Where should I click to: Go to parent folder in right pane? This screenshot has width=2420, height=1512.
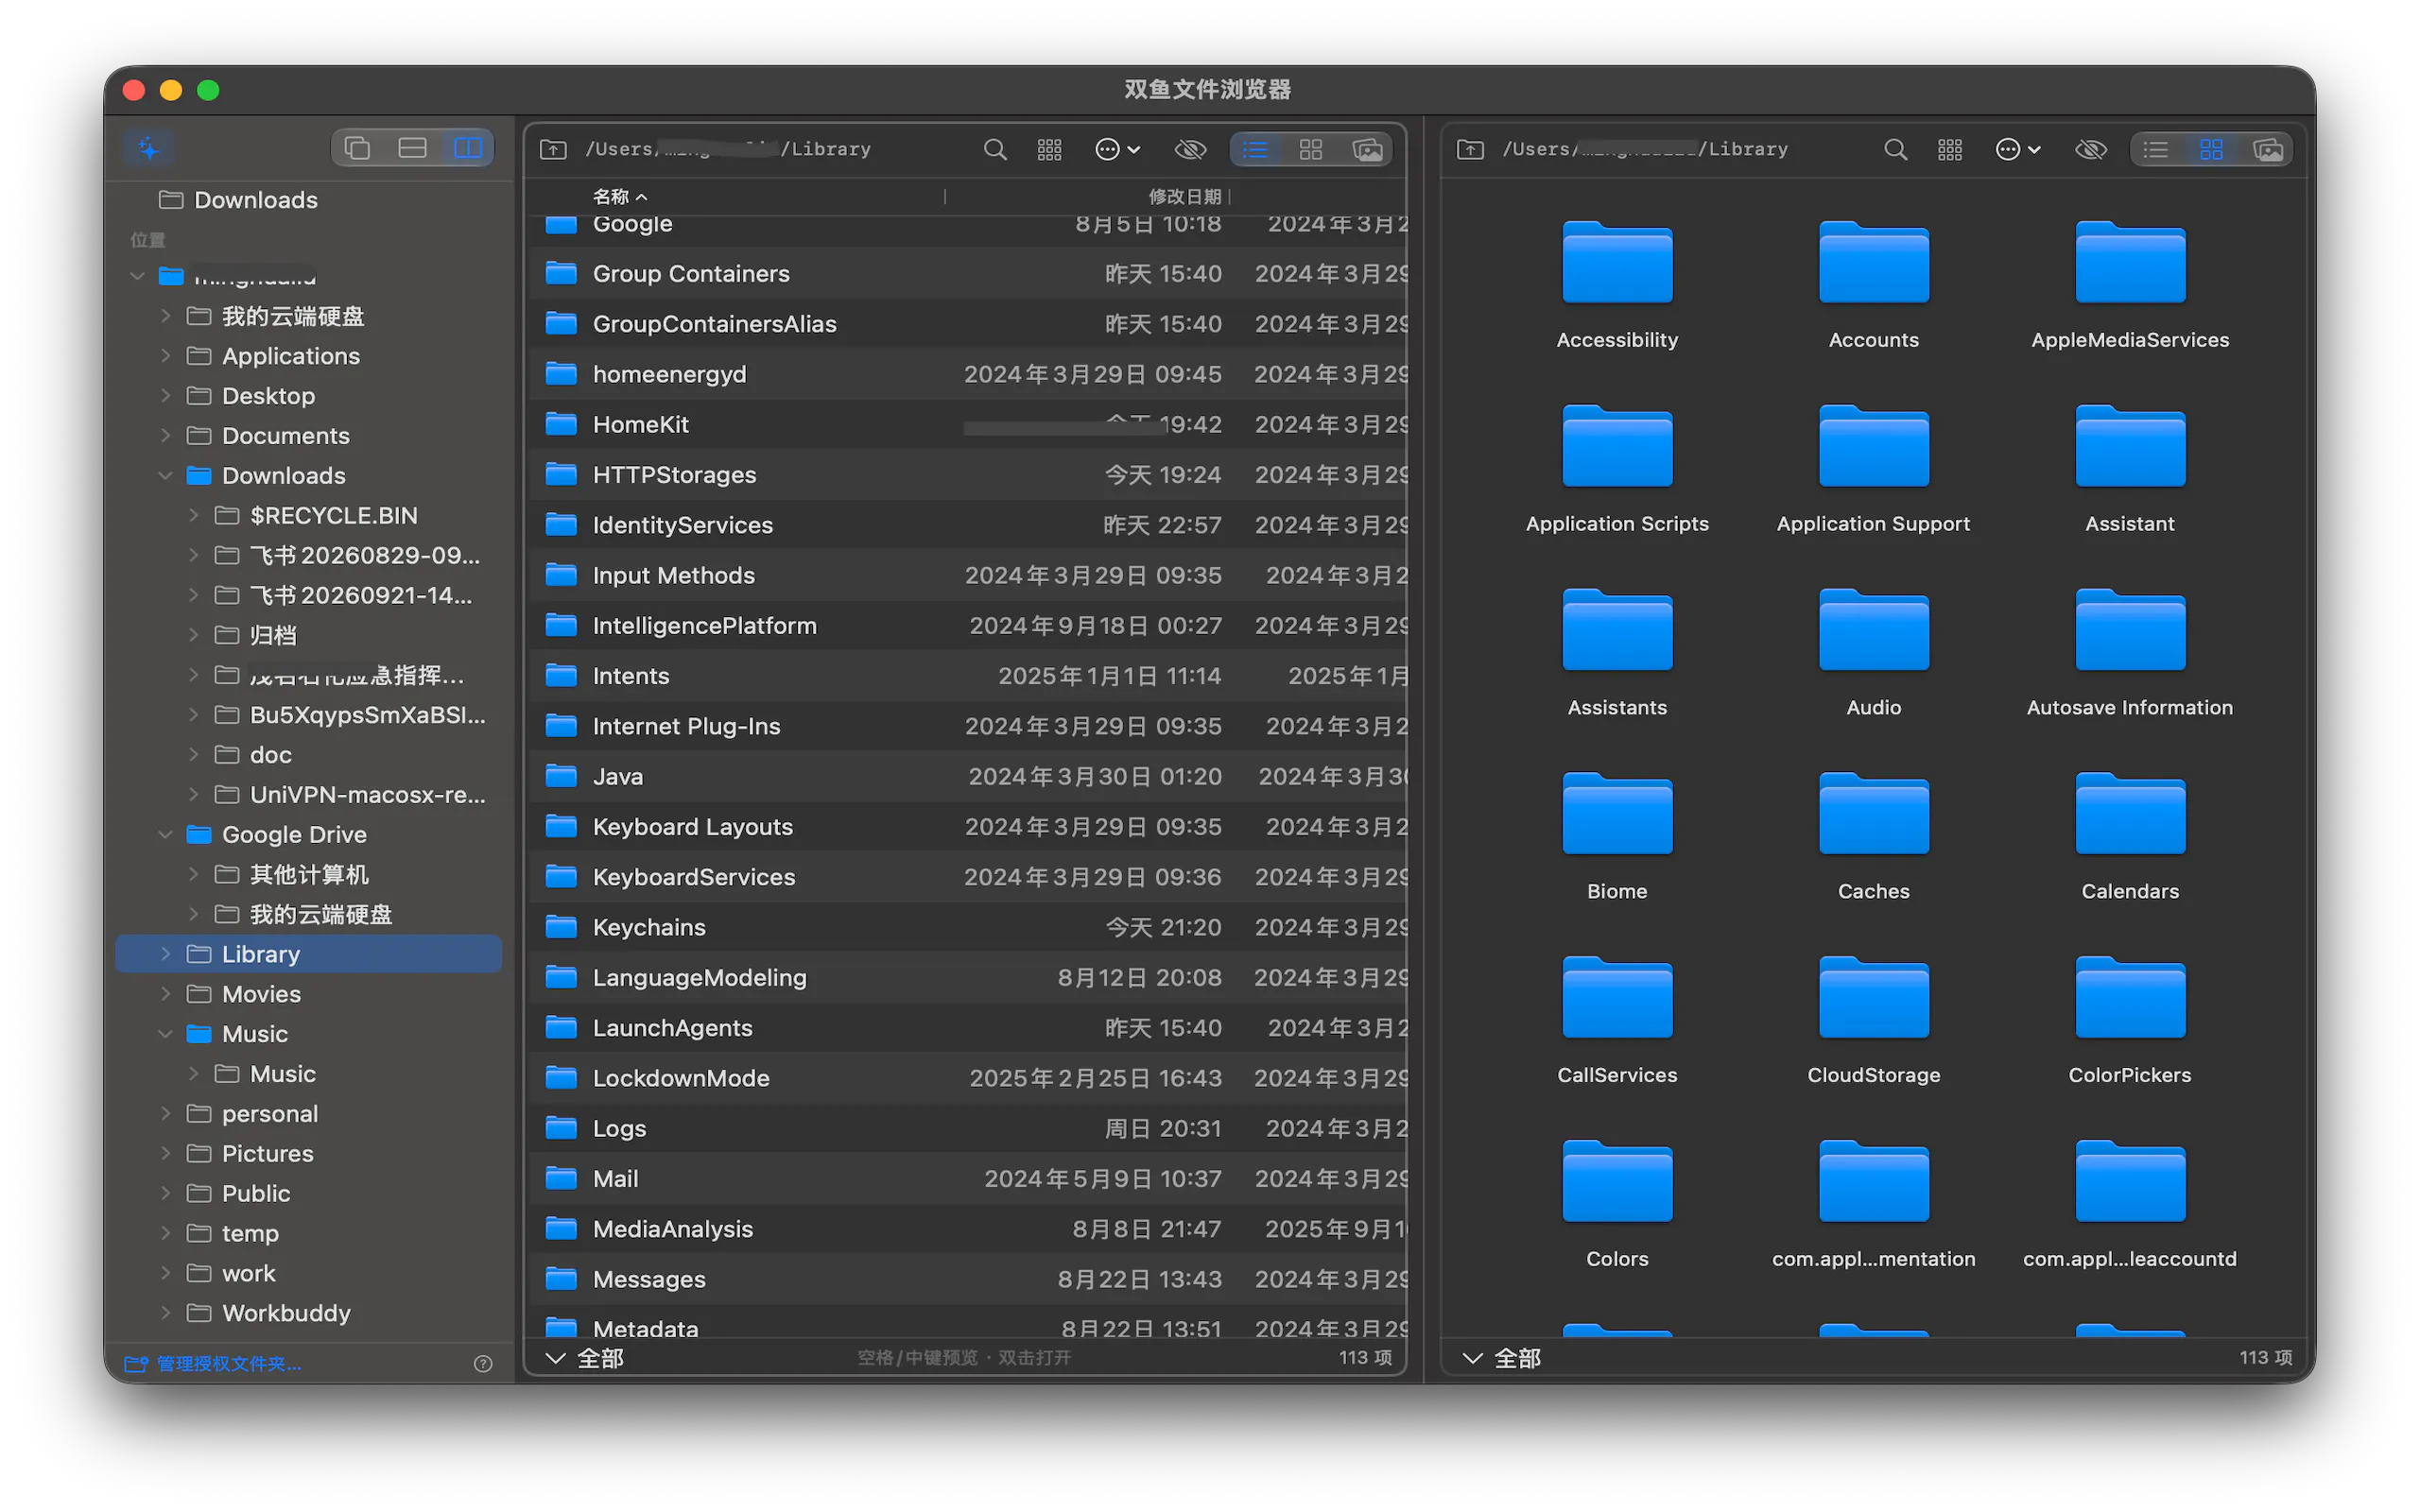pos(1470,149)
